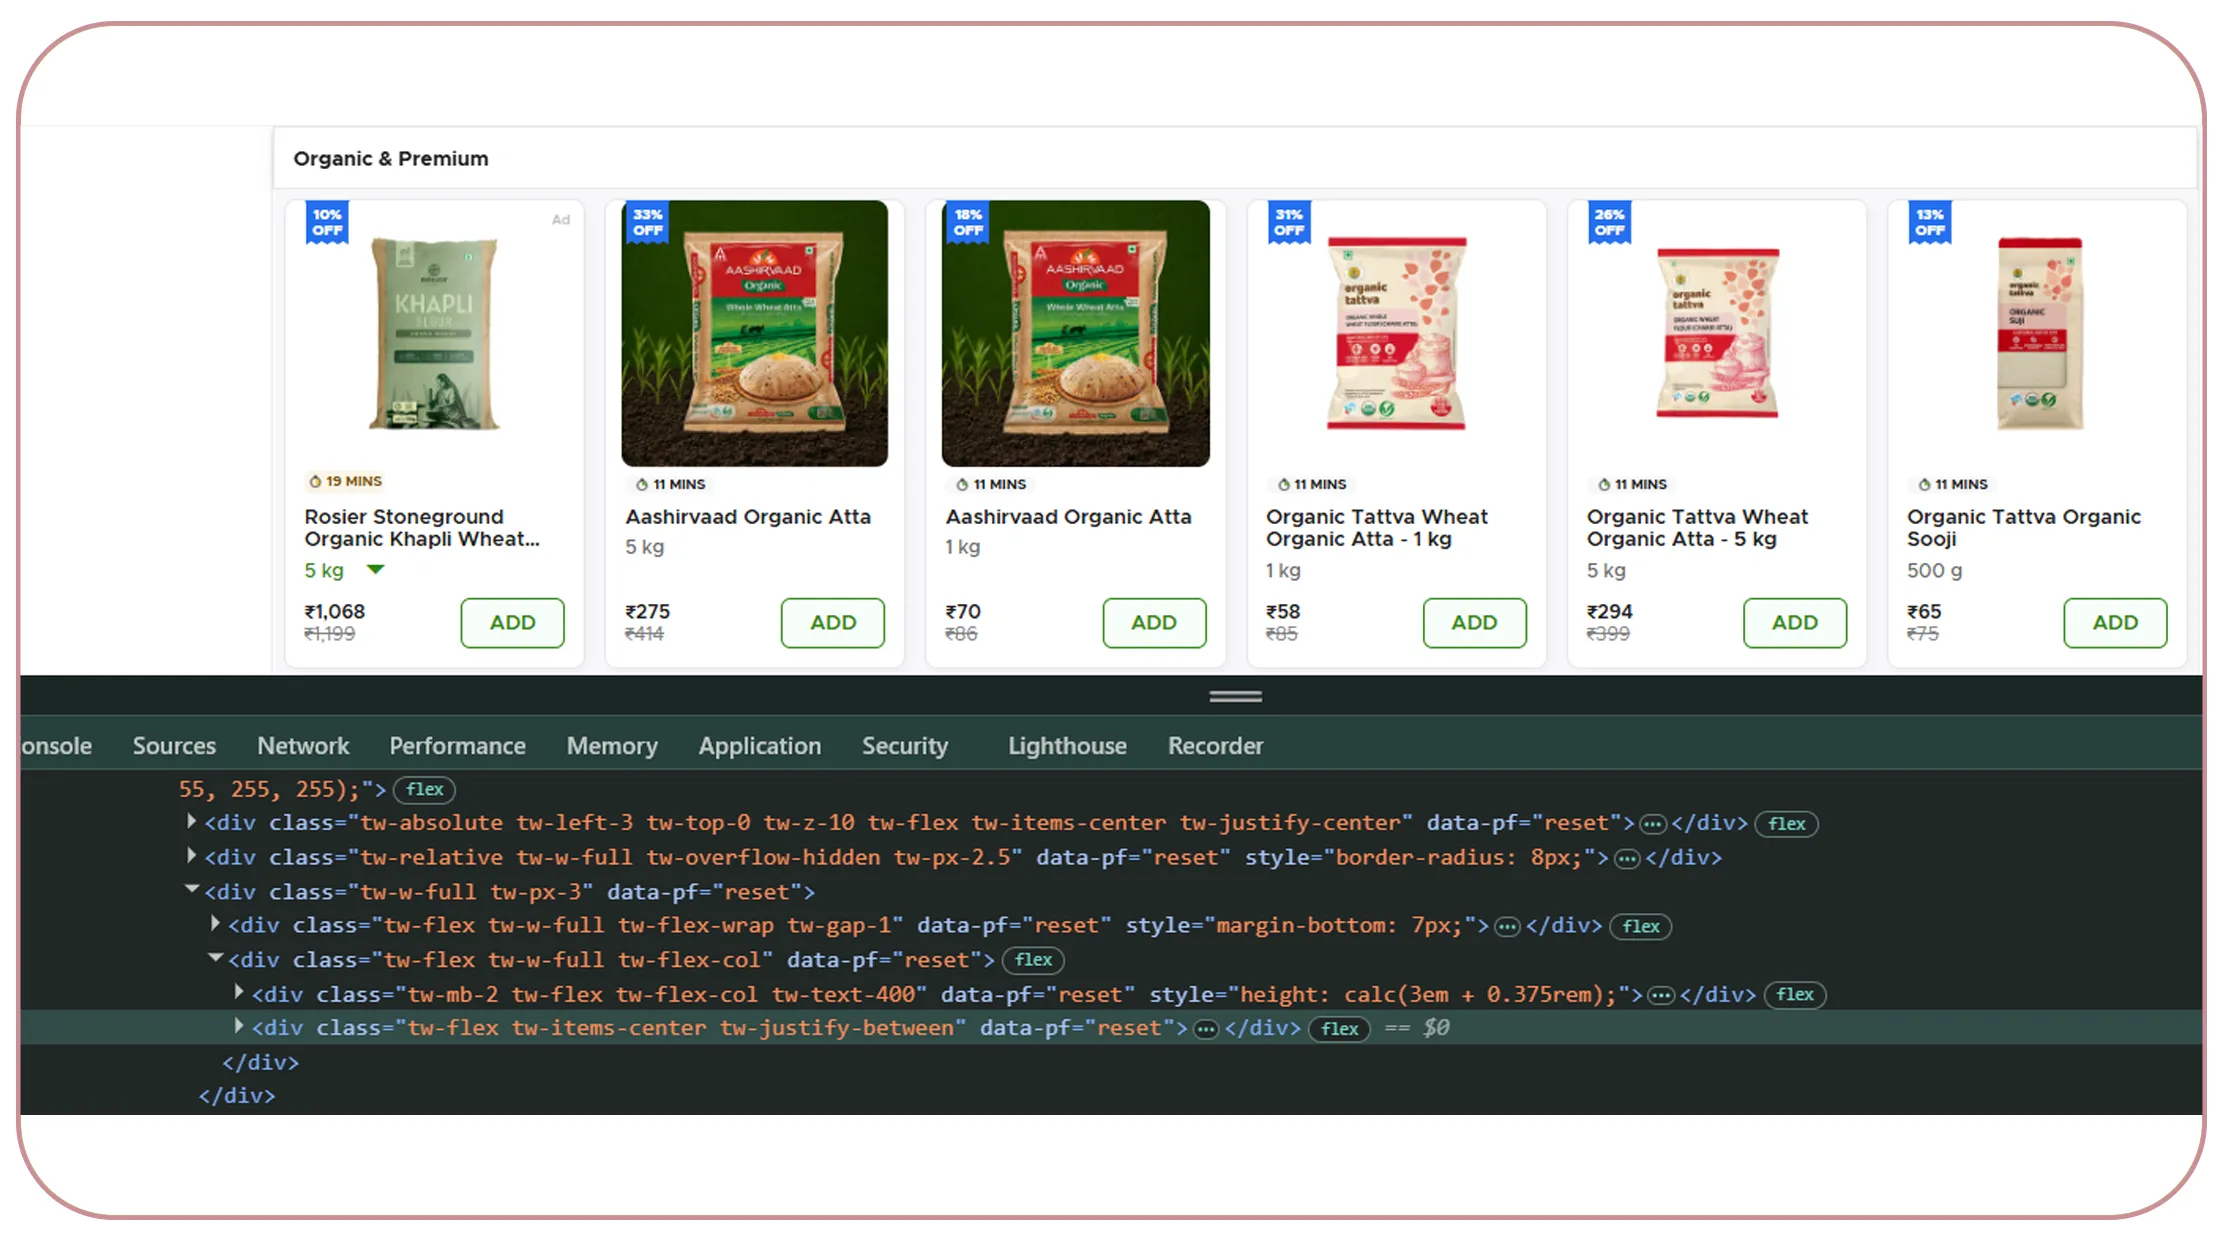Expand ellipsis in tw-justify-between div
The image size is (2223, 1240).
pos(1207,1030)
